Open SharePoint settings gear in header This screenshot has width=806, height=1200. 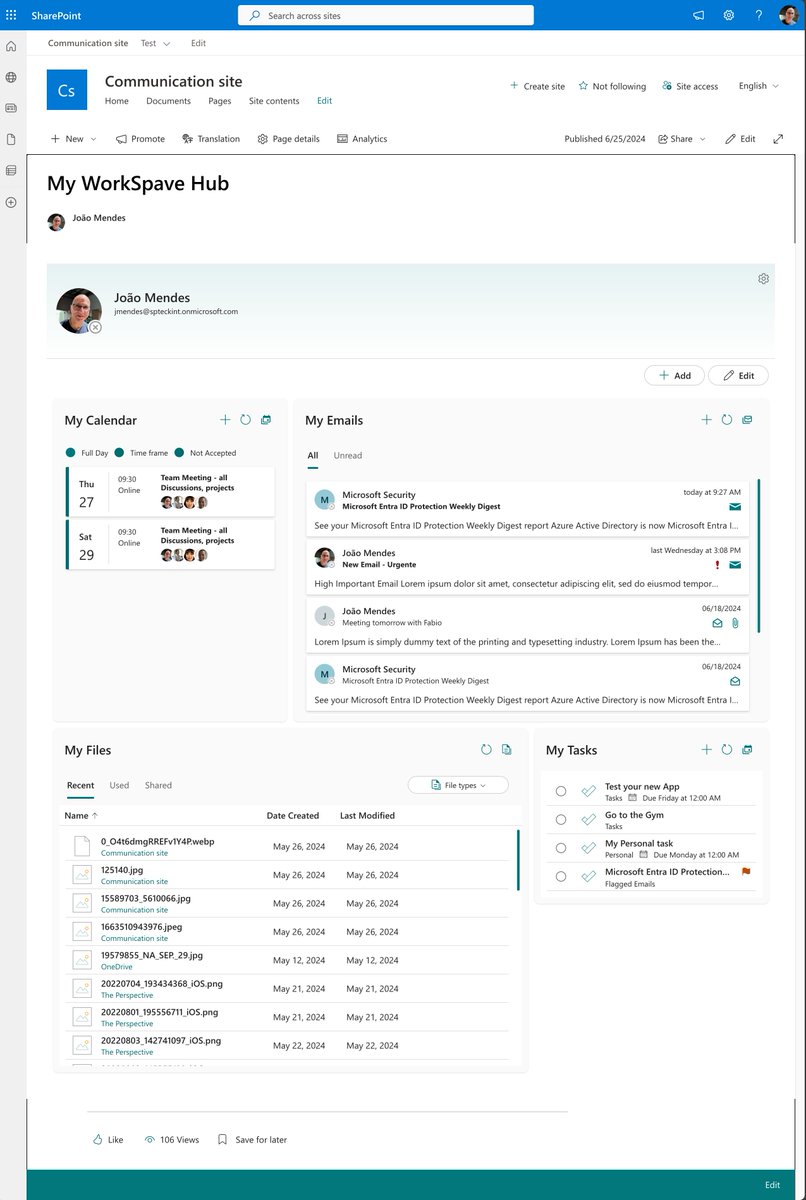[x=729, y=15]
